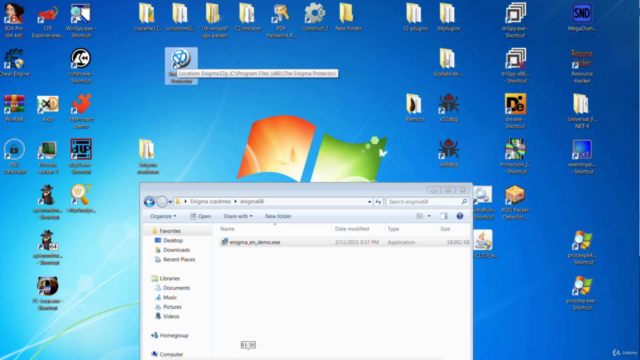The height and width of the screenshot is (360, 640).
Task: Launch Cheat Engine from the desktop
Action: (14, 63)
